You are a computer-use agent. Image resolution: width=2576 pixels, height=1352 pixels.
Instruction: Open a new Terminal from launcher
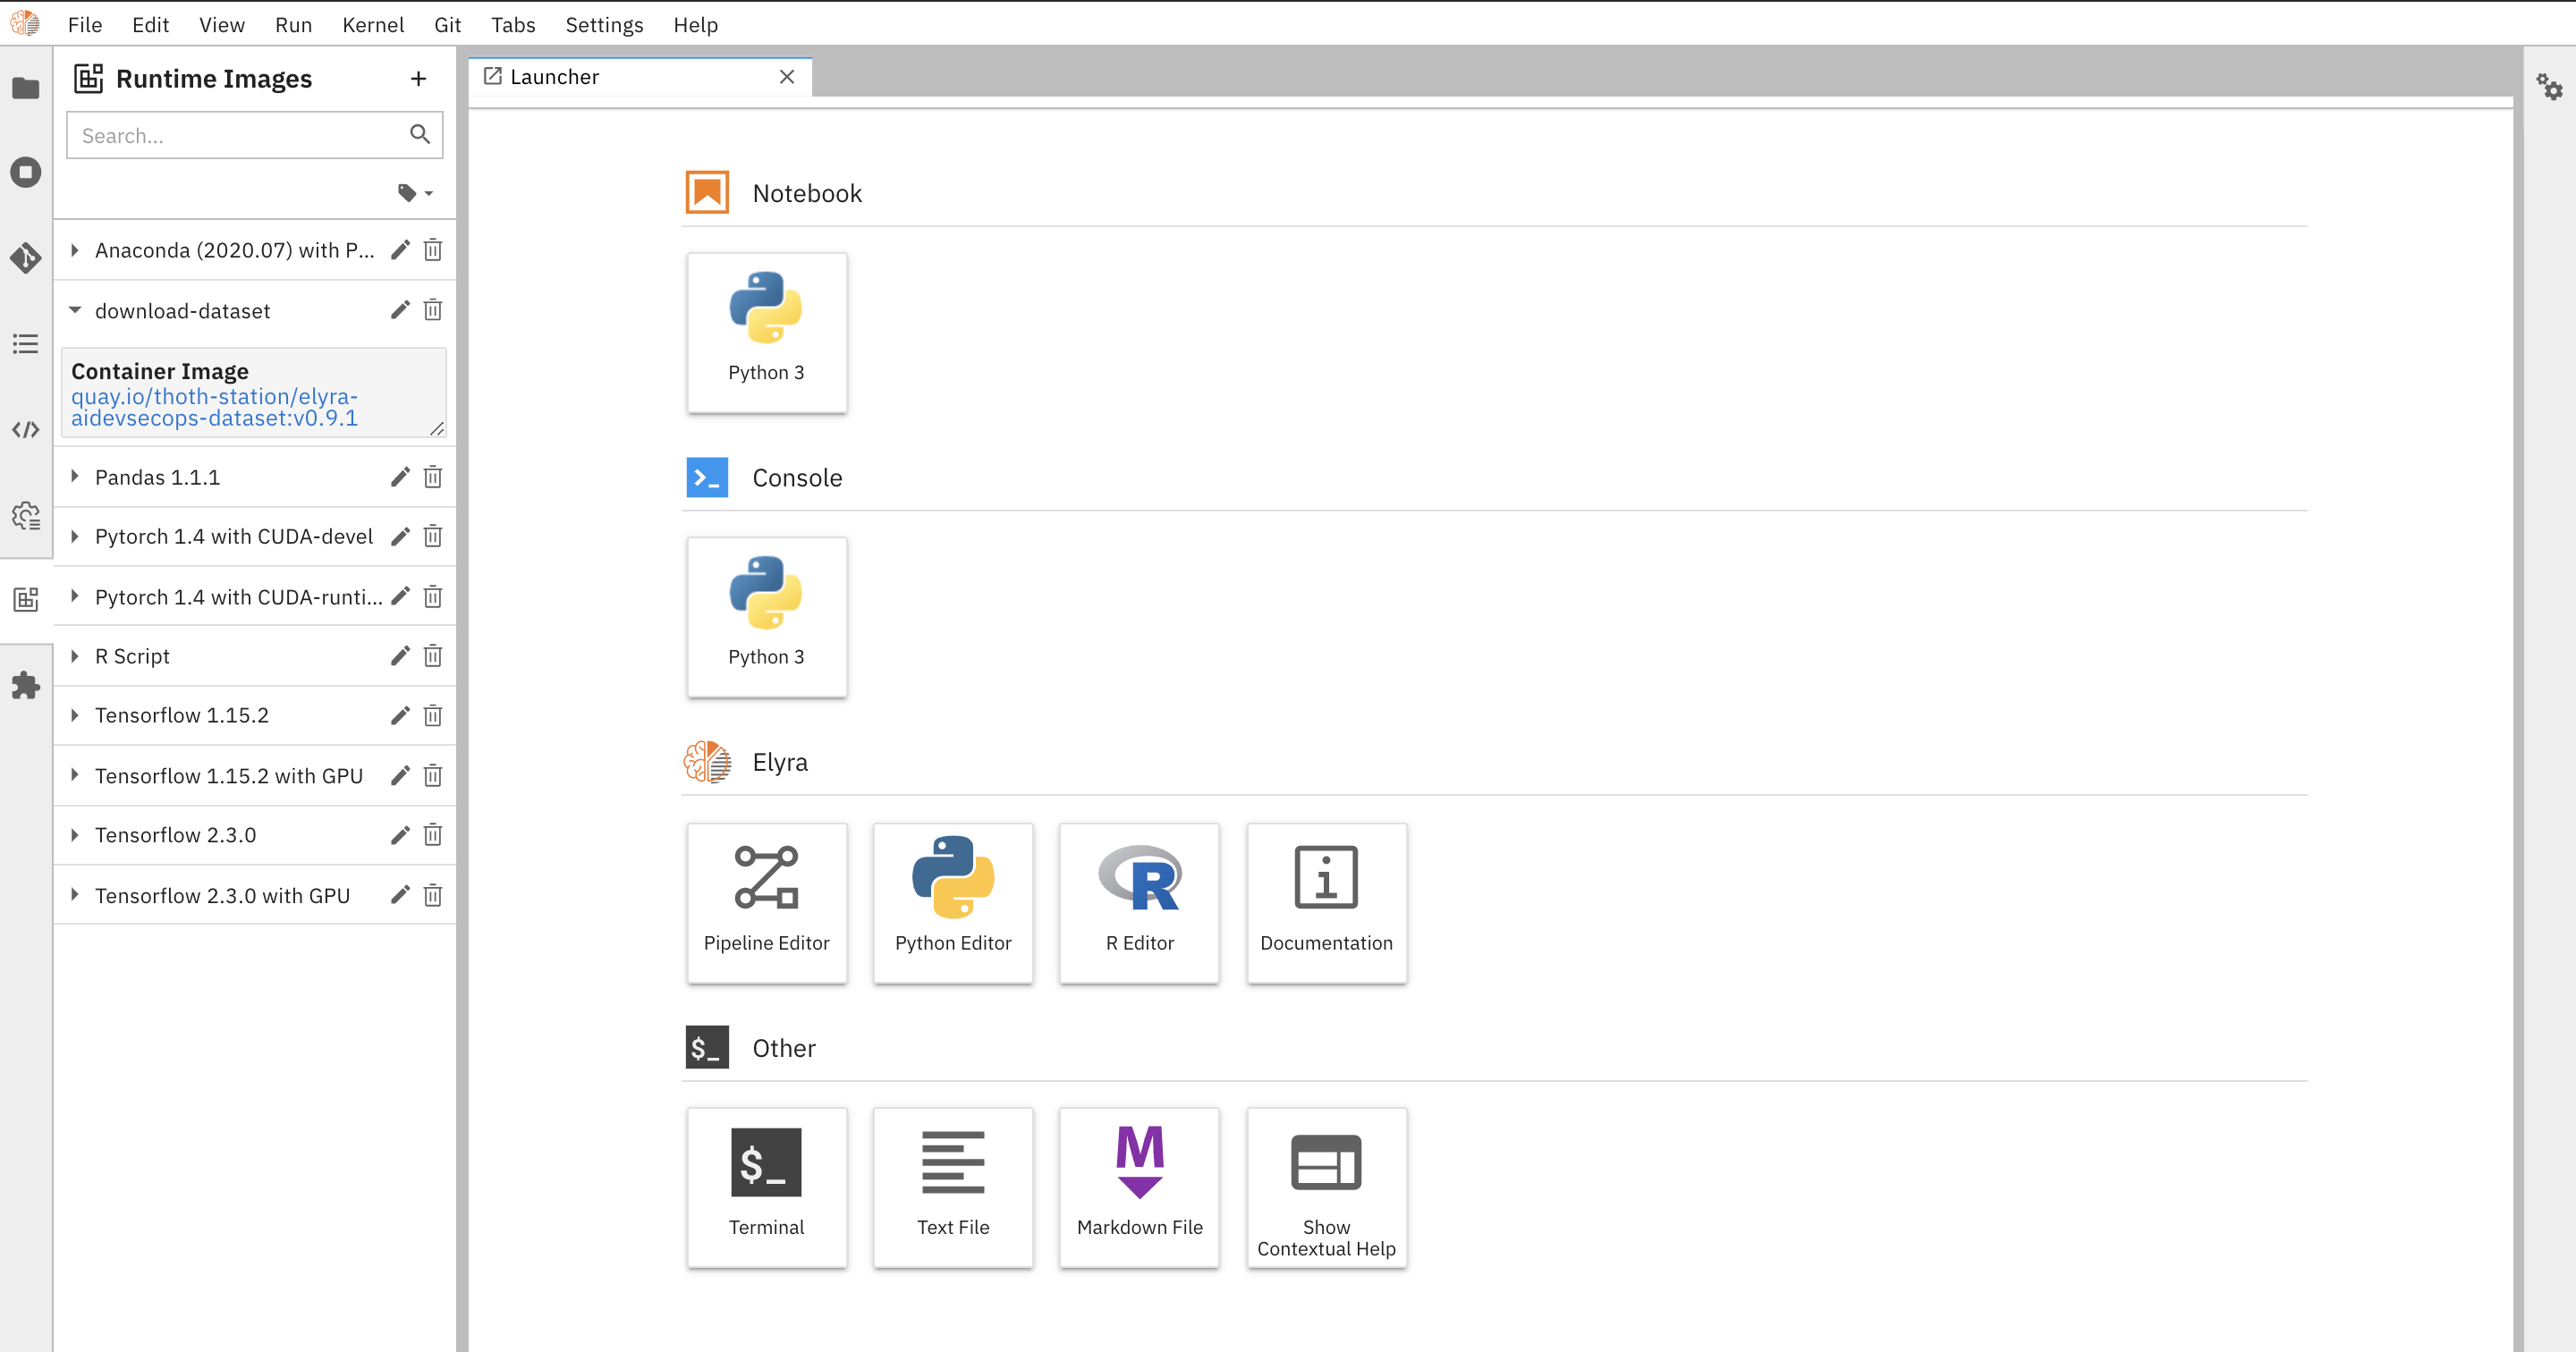pyautogui.click(x=766, y=1186)
